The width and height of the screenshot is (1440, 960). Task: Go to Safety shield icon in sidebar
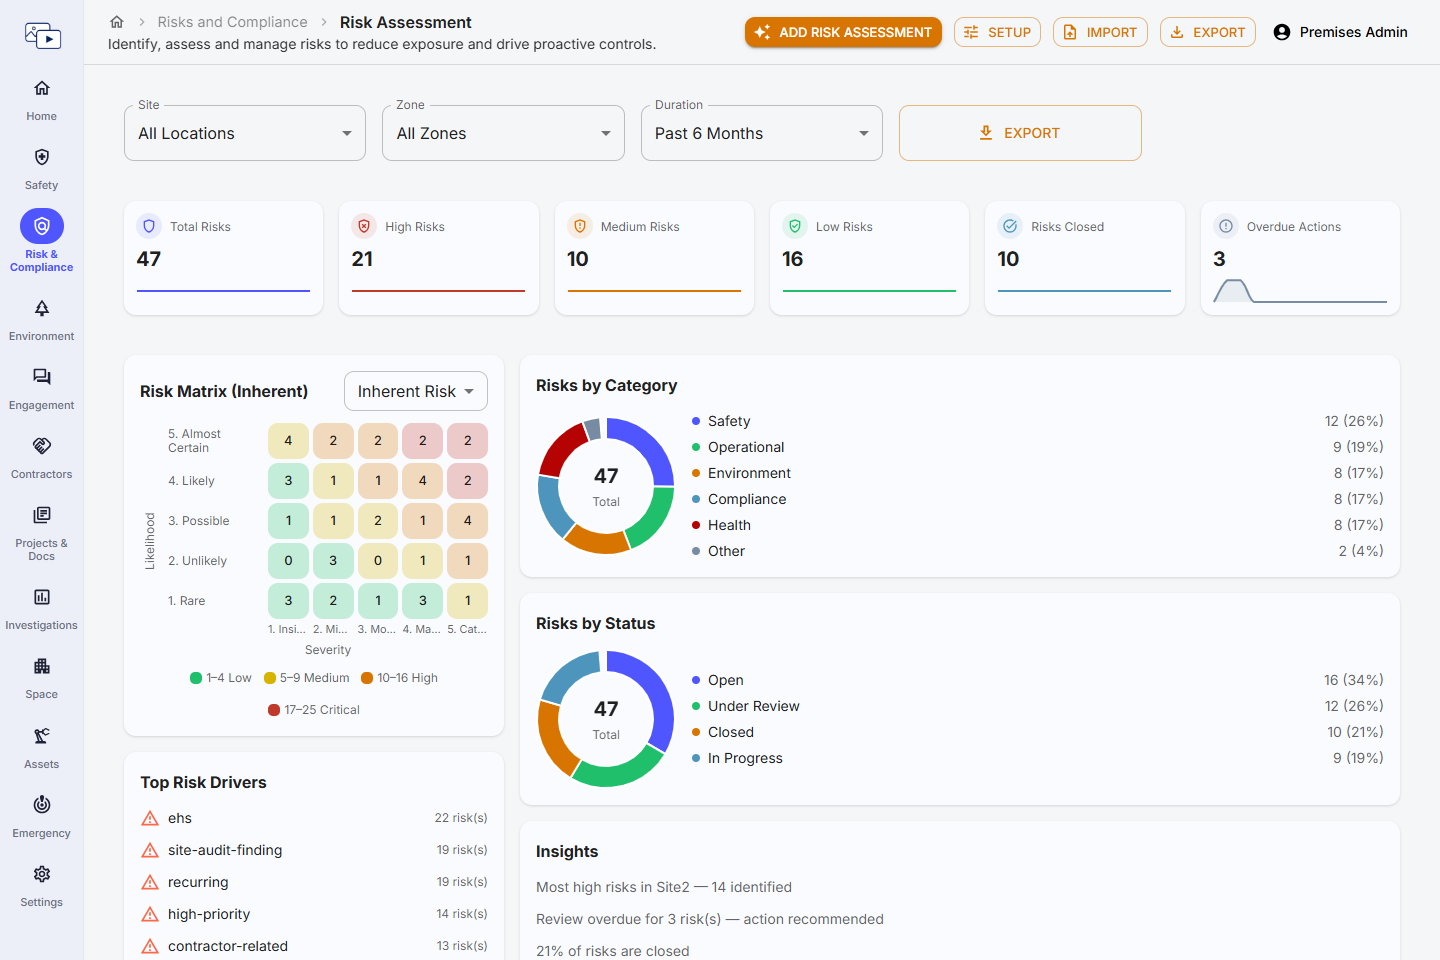[x=42, y=157]
